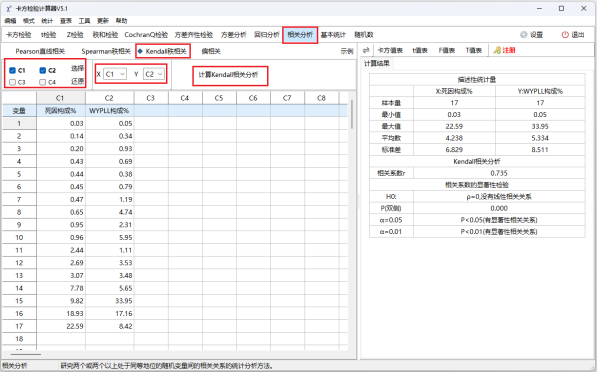597x372 pixels.
Task: Select the C5 column header
Action: click(219, 98)
